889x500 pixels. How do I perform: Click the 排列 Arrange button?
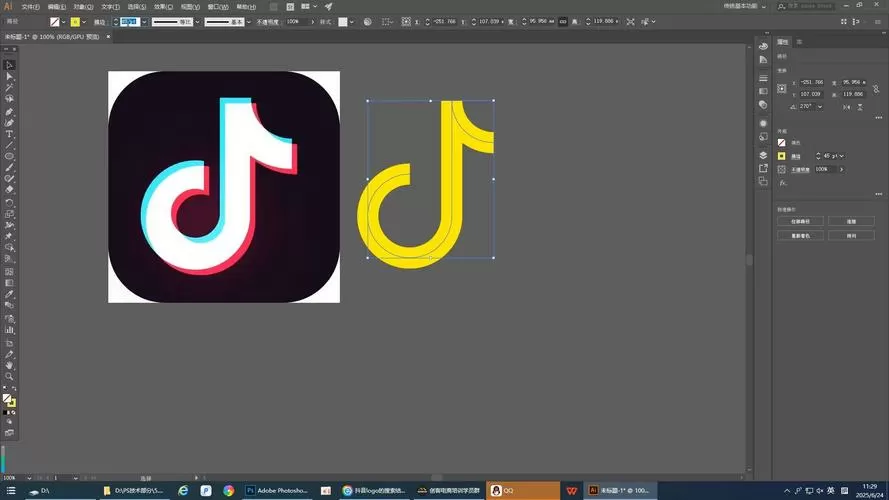(851, 235)
